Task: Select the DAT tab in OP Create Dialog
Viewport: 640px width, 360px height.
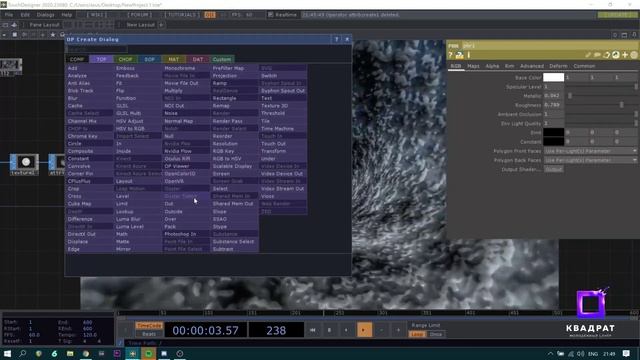Action: (198, 59)
